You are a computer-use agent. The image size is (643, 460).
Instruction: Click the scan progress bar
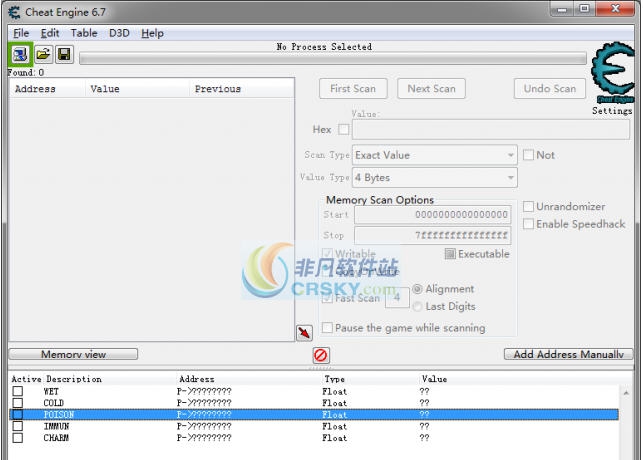[333, 59]
